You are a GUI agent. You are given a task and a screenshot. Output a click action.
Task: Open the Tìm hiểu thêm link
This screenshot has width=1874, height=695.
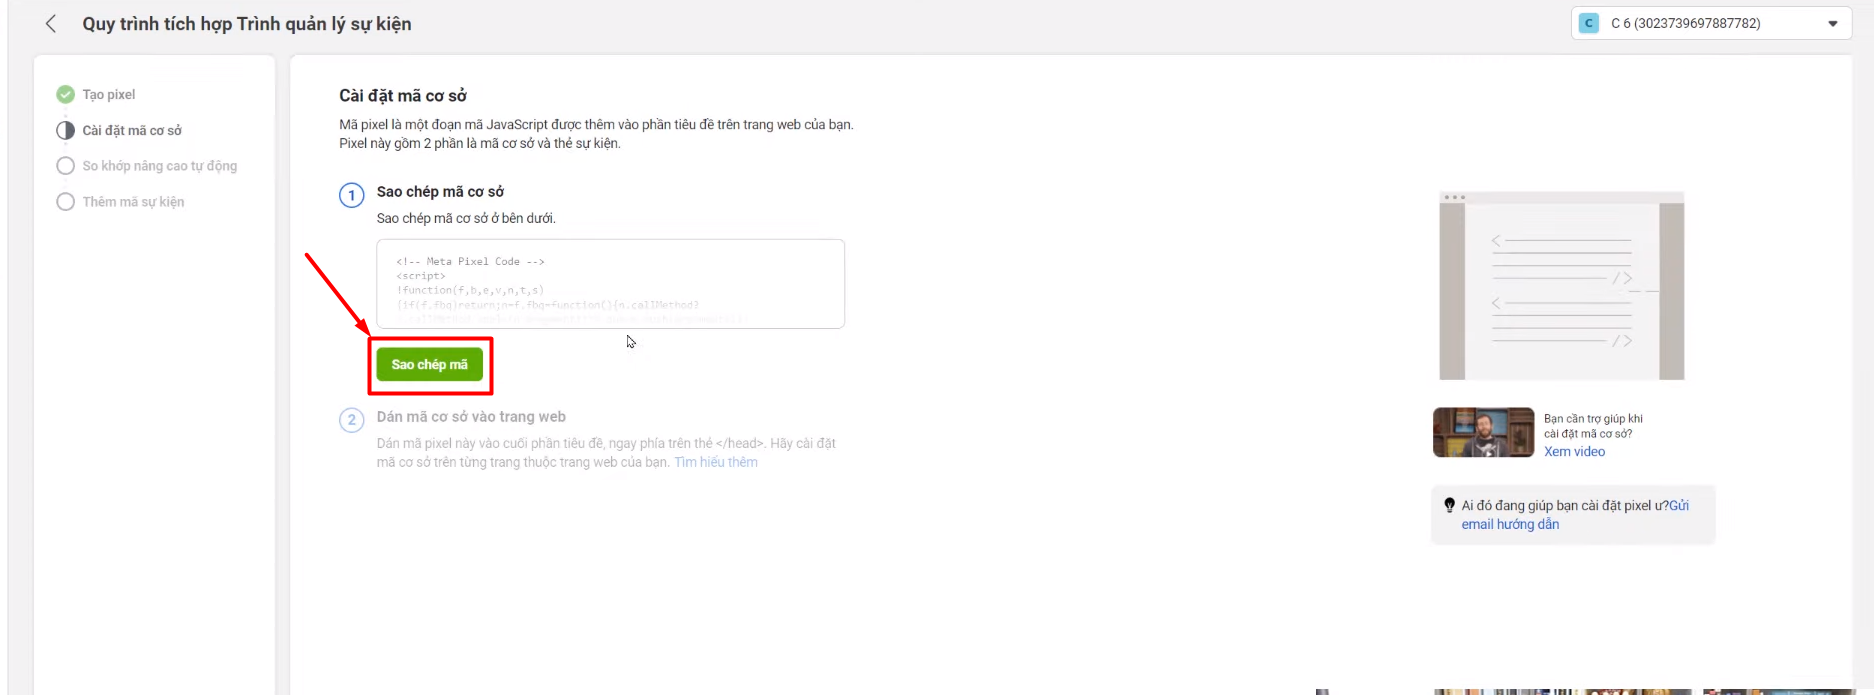pyautogui.click(x=716, y=462)
